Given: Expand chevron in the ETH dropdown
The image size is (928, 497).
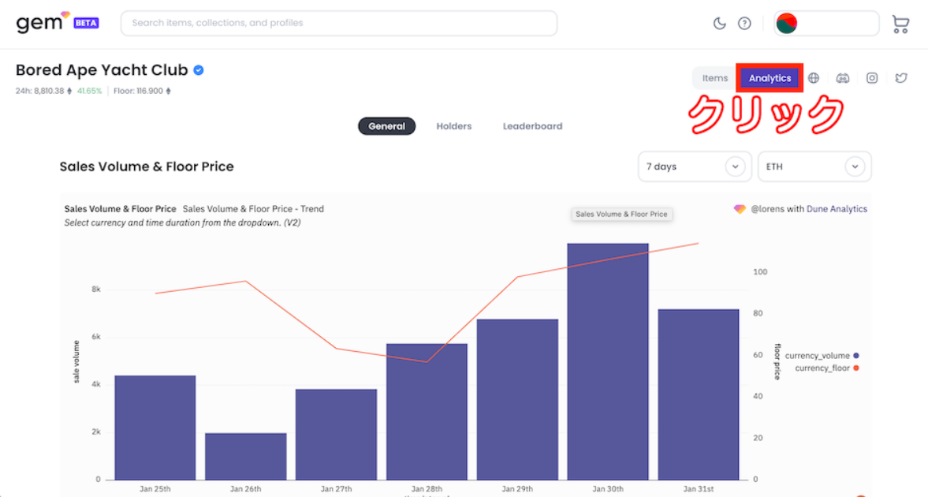Looking at the screenshot, I should click(x=855, y=167).
